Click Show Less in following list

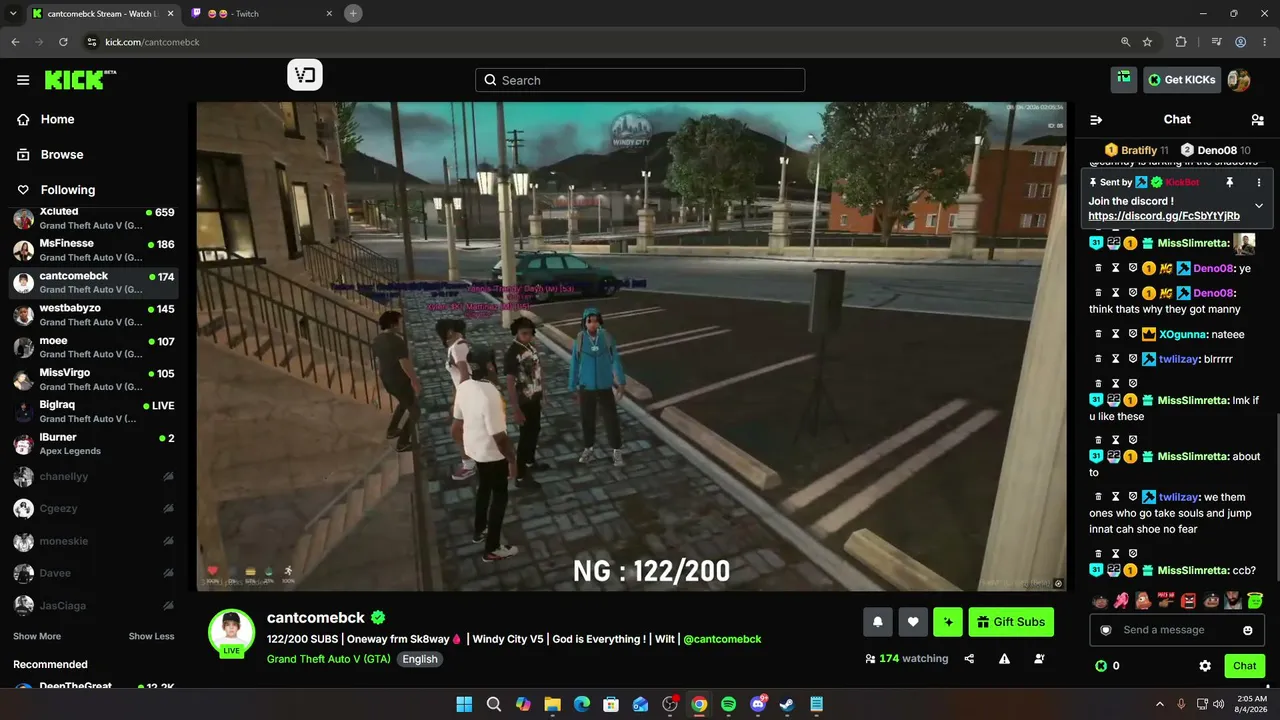[151, 636]
